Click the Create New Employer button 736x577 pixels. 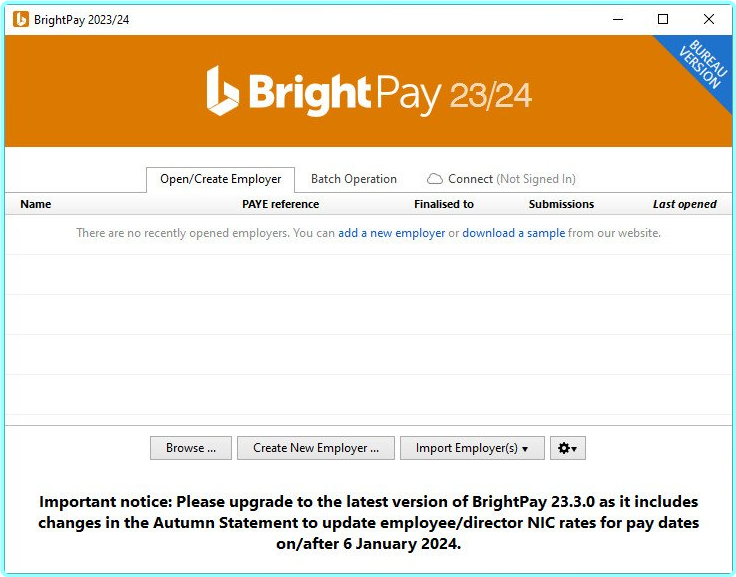316,448
